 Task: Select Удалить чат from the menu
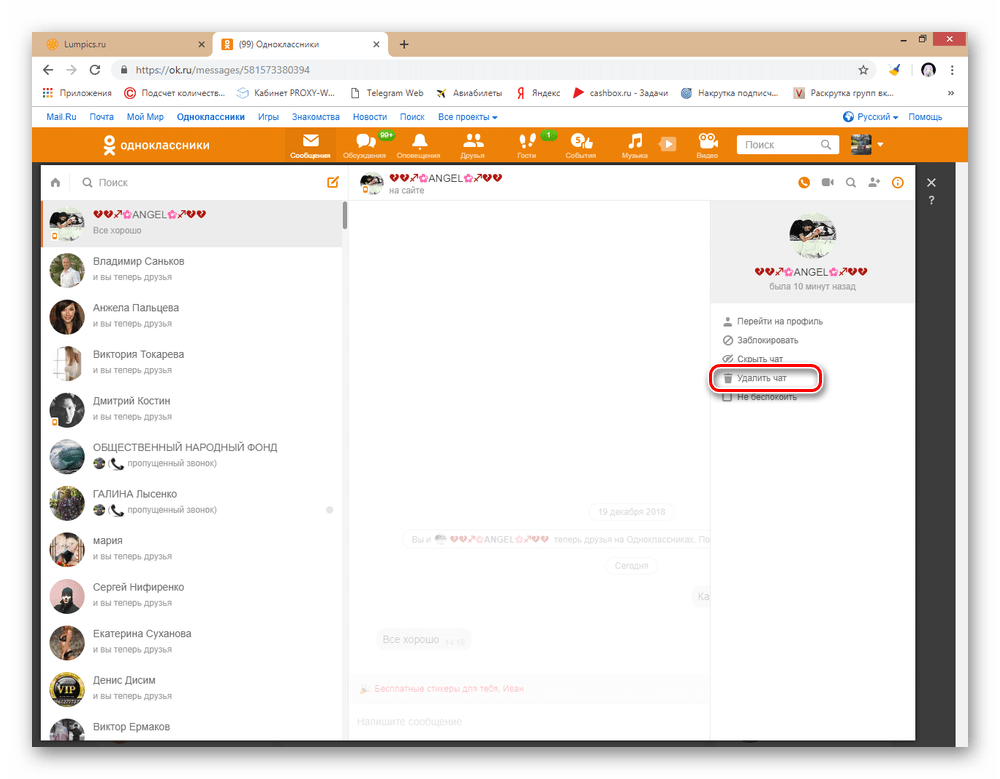(765, 378)
